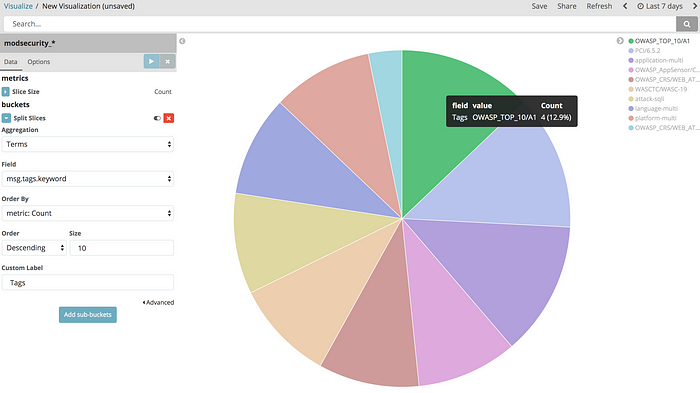
Task: Select the WASCTC/WASC-19 legend entry
Action: 658,89
